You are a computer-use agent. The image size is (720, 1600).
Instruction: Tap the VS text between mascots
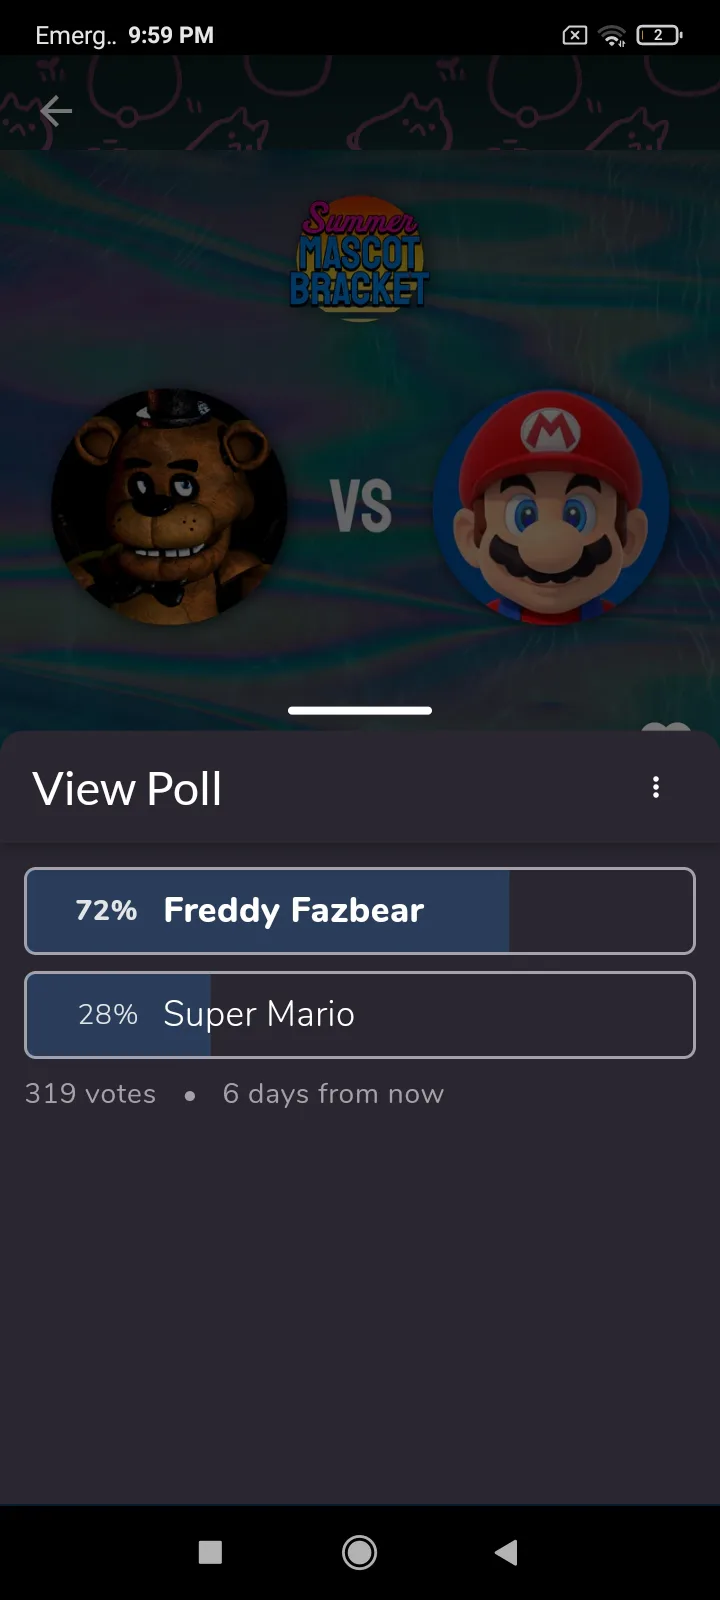[x=361, y=506]
